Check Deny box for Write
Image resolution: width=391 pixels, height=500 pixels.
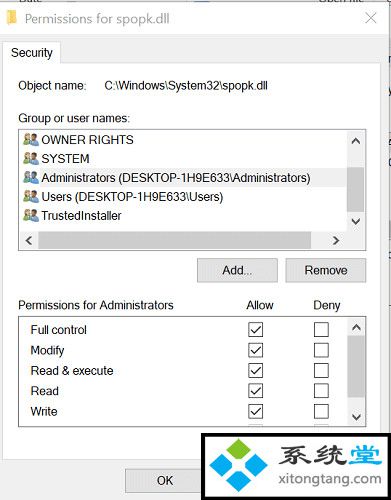[321, 411]
